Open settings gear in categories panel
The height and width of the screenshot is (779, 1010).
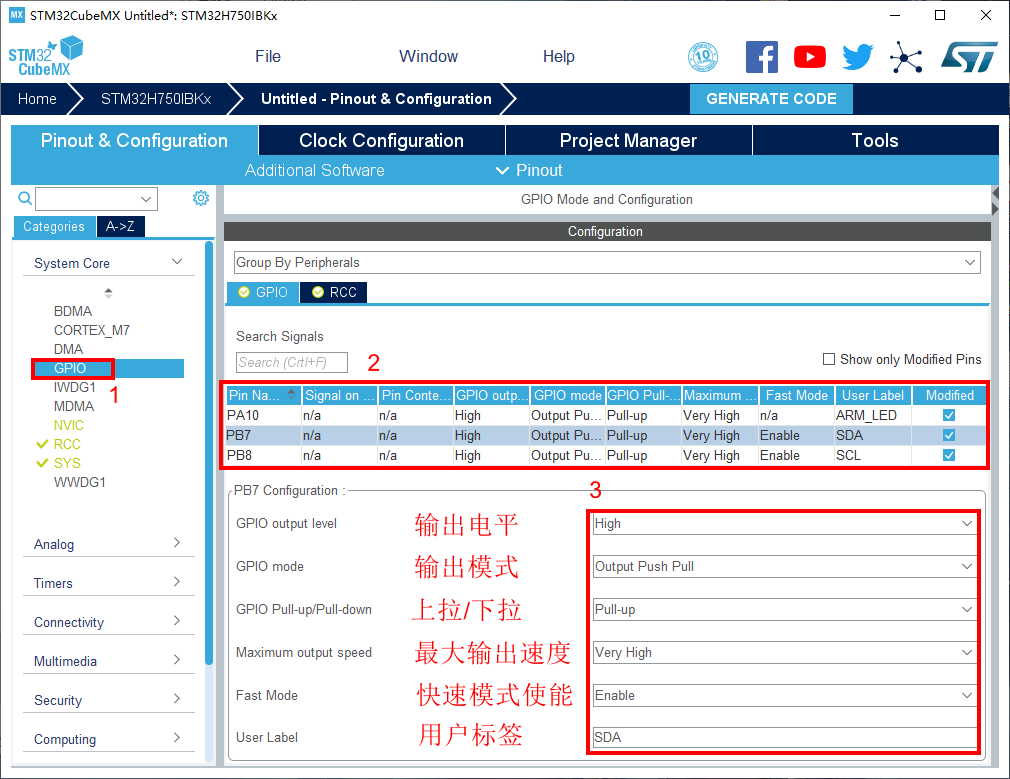[x=201, y=198]
